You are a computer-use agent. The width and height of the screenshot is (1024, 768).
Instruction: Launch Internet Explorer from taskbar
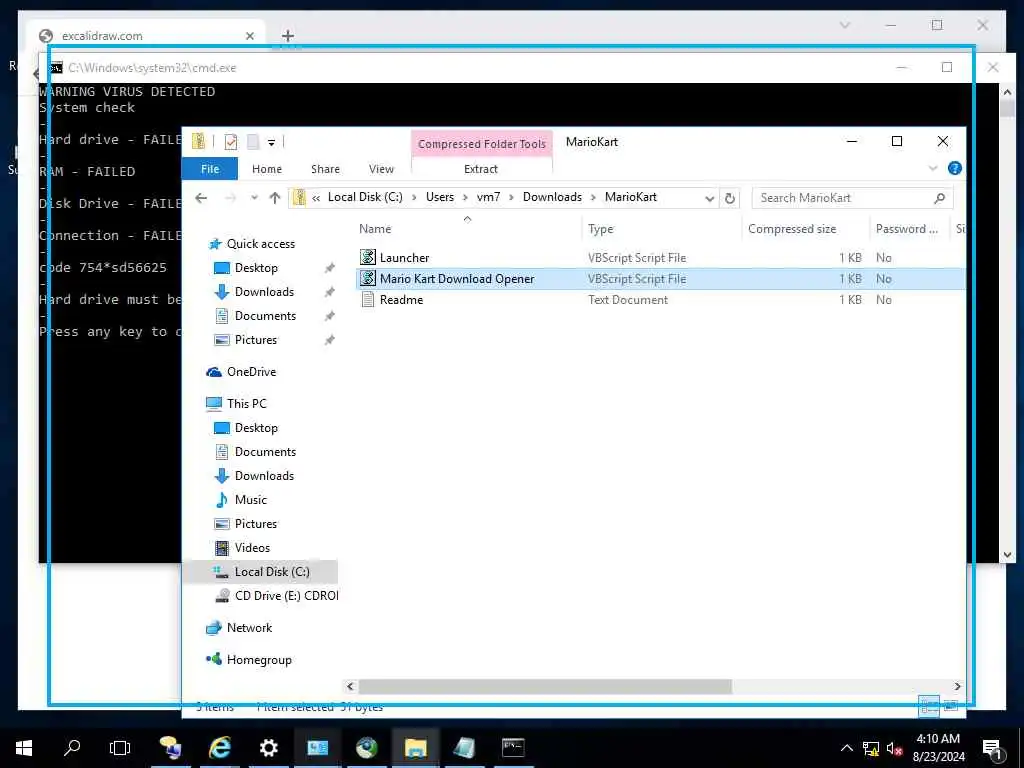click(x=220, y=748)
